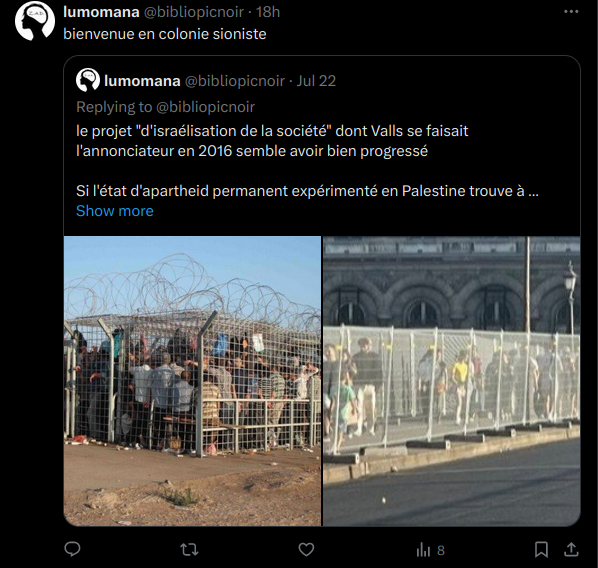The width and height of the screenshot is (598, 568).
Task: Open view analytics bar chart icon
Action: coord(423,550)
